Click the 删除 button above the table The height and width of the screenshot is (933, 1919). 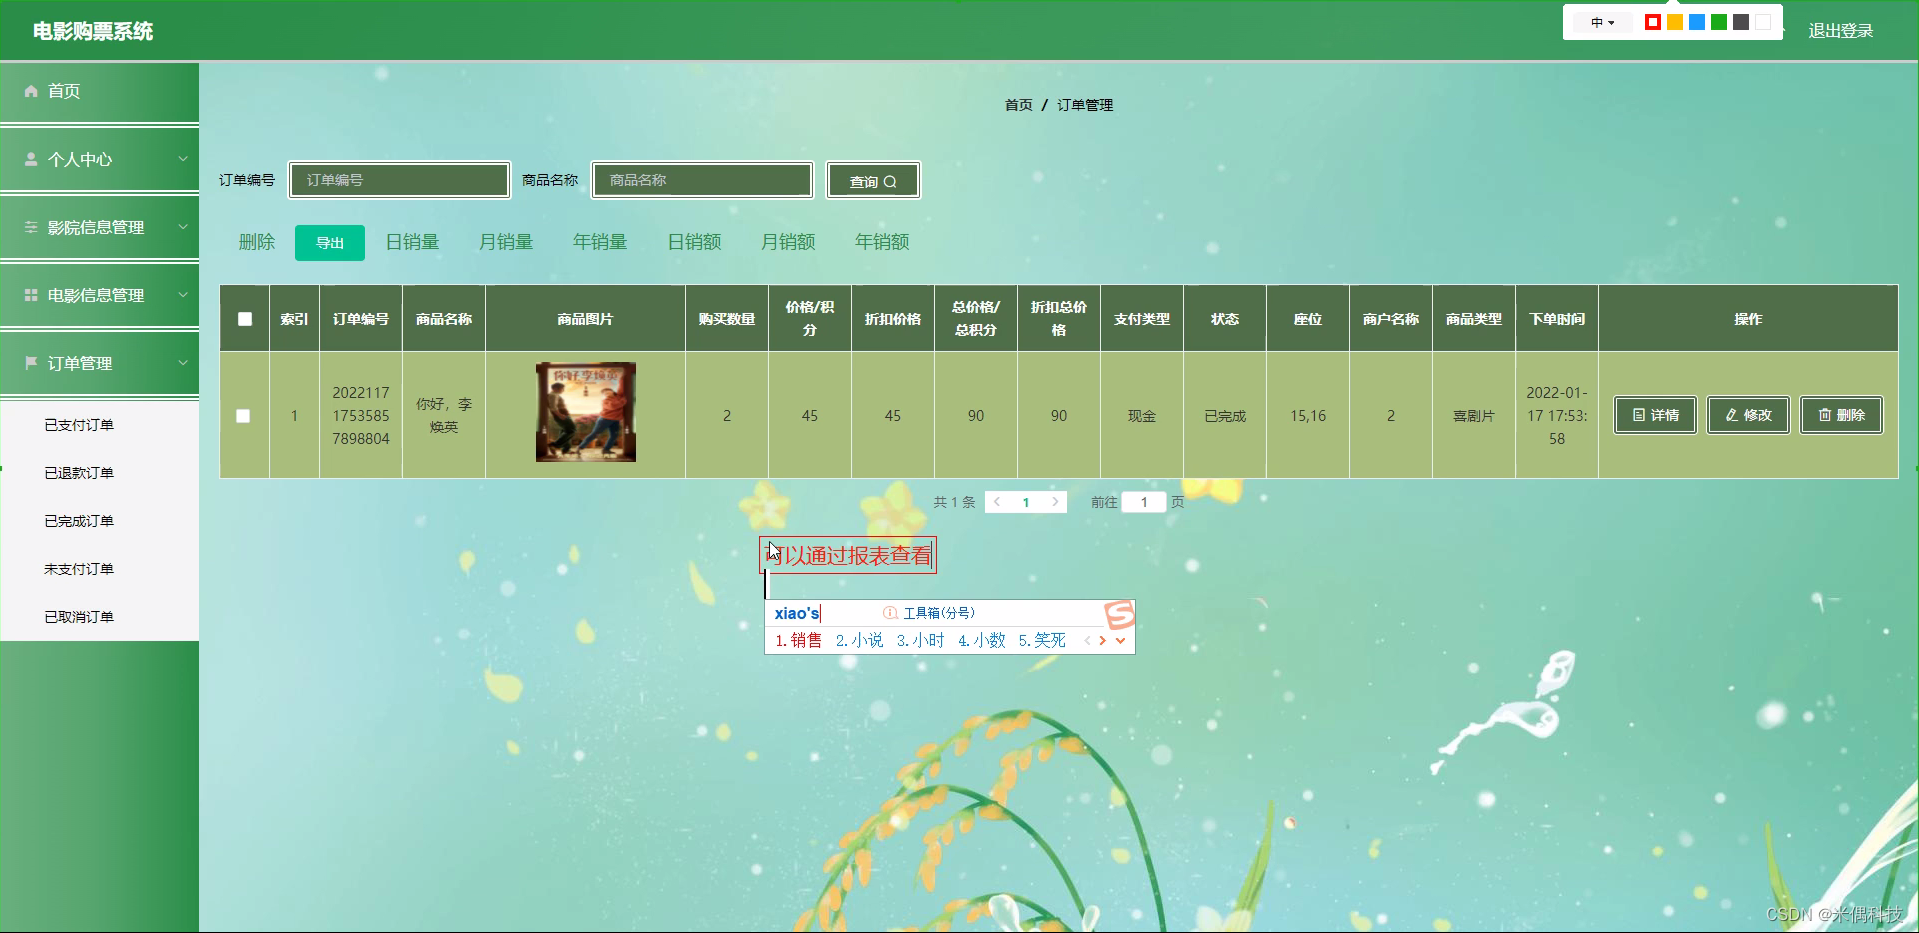click(x=257, y=242)
